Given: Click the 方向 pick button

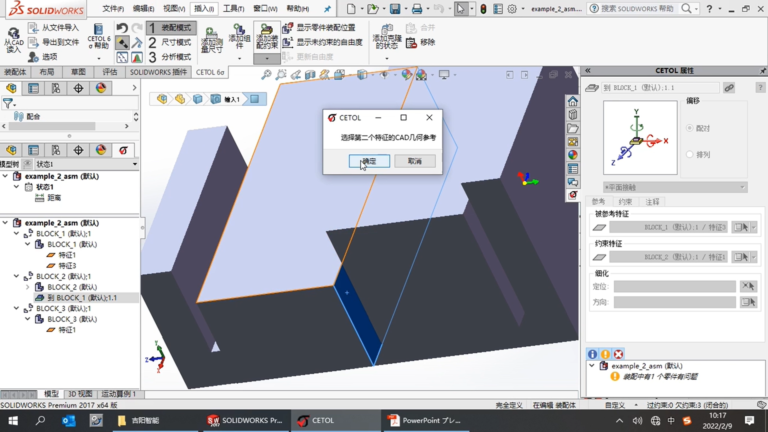Looking at the screenshot, I should (748, 302).
